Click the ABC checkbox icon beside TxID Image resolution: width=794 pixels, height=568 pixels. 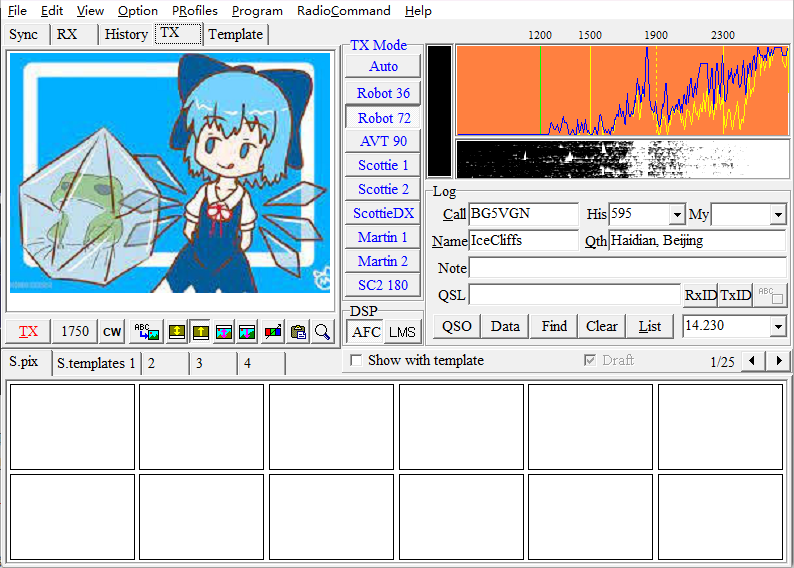click(x=770, y=295)
